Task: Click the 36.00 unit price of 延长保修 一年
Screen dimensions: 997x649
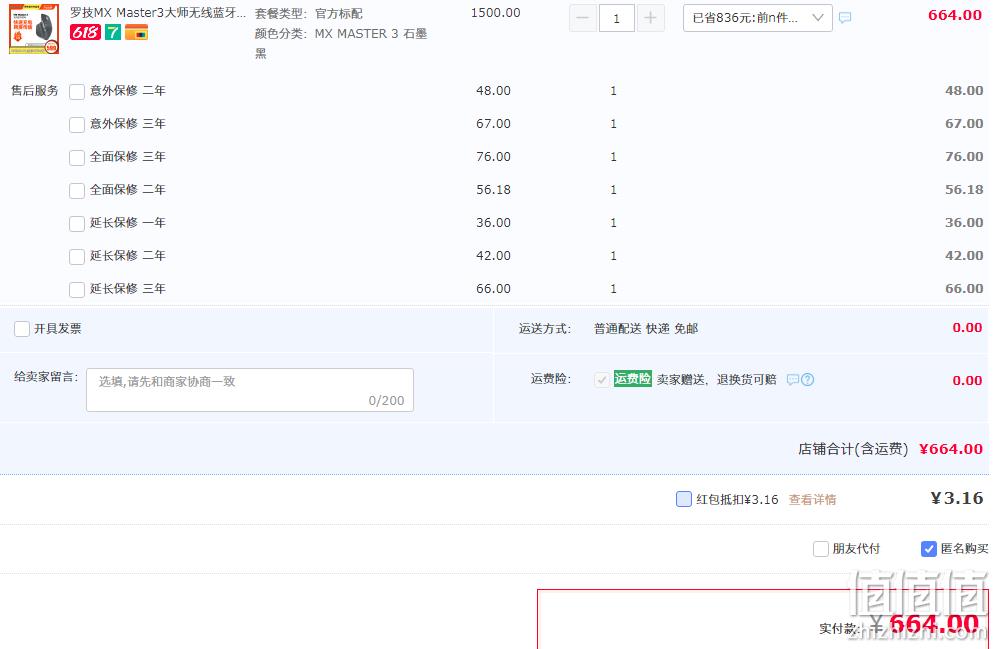Action: pos(493,222)
